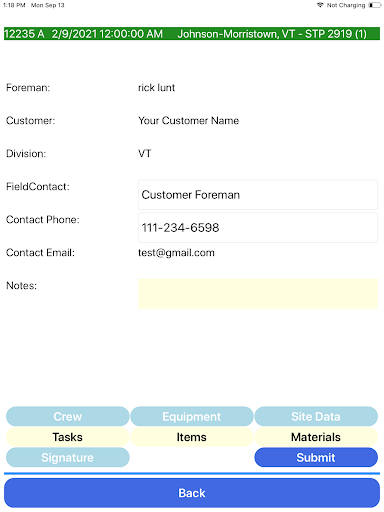
Task: Tap the Your Customer Name value
Action: click(x=189, y=120)
